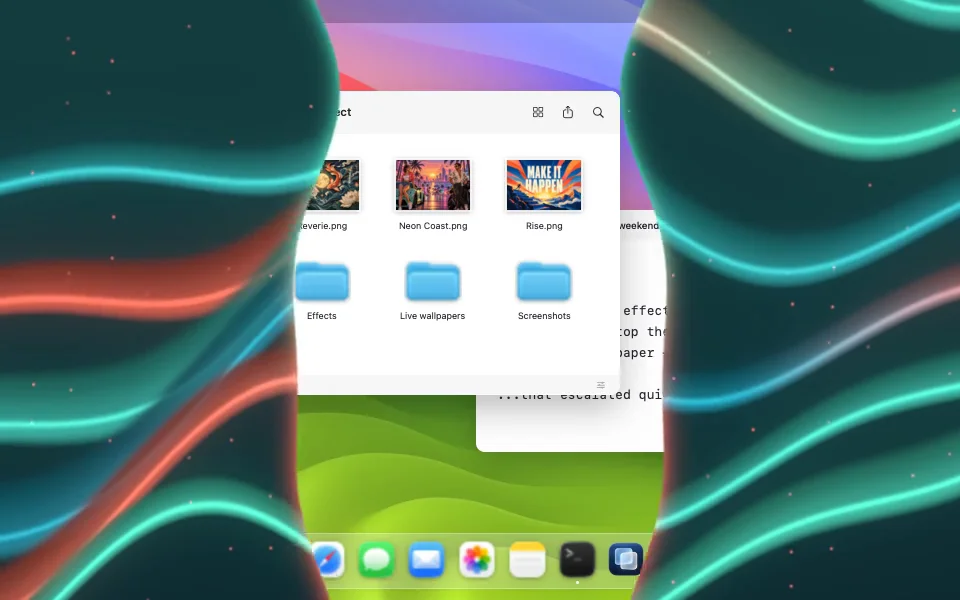The height and width of the screenshot is (600, 960).
Task: Click the sliders icon at the file window's bottom corner
Action: point(601,385)
